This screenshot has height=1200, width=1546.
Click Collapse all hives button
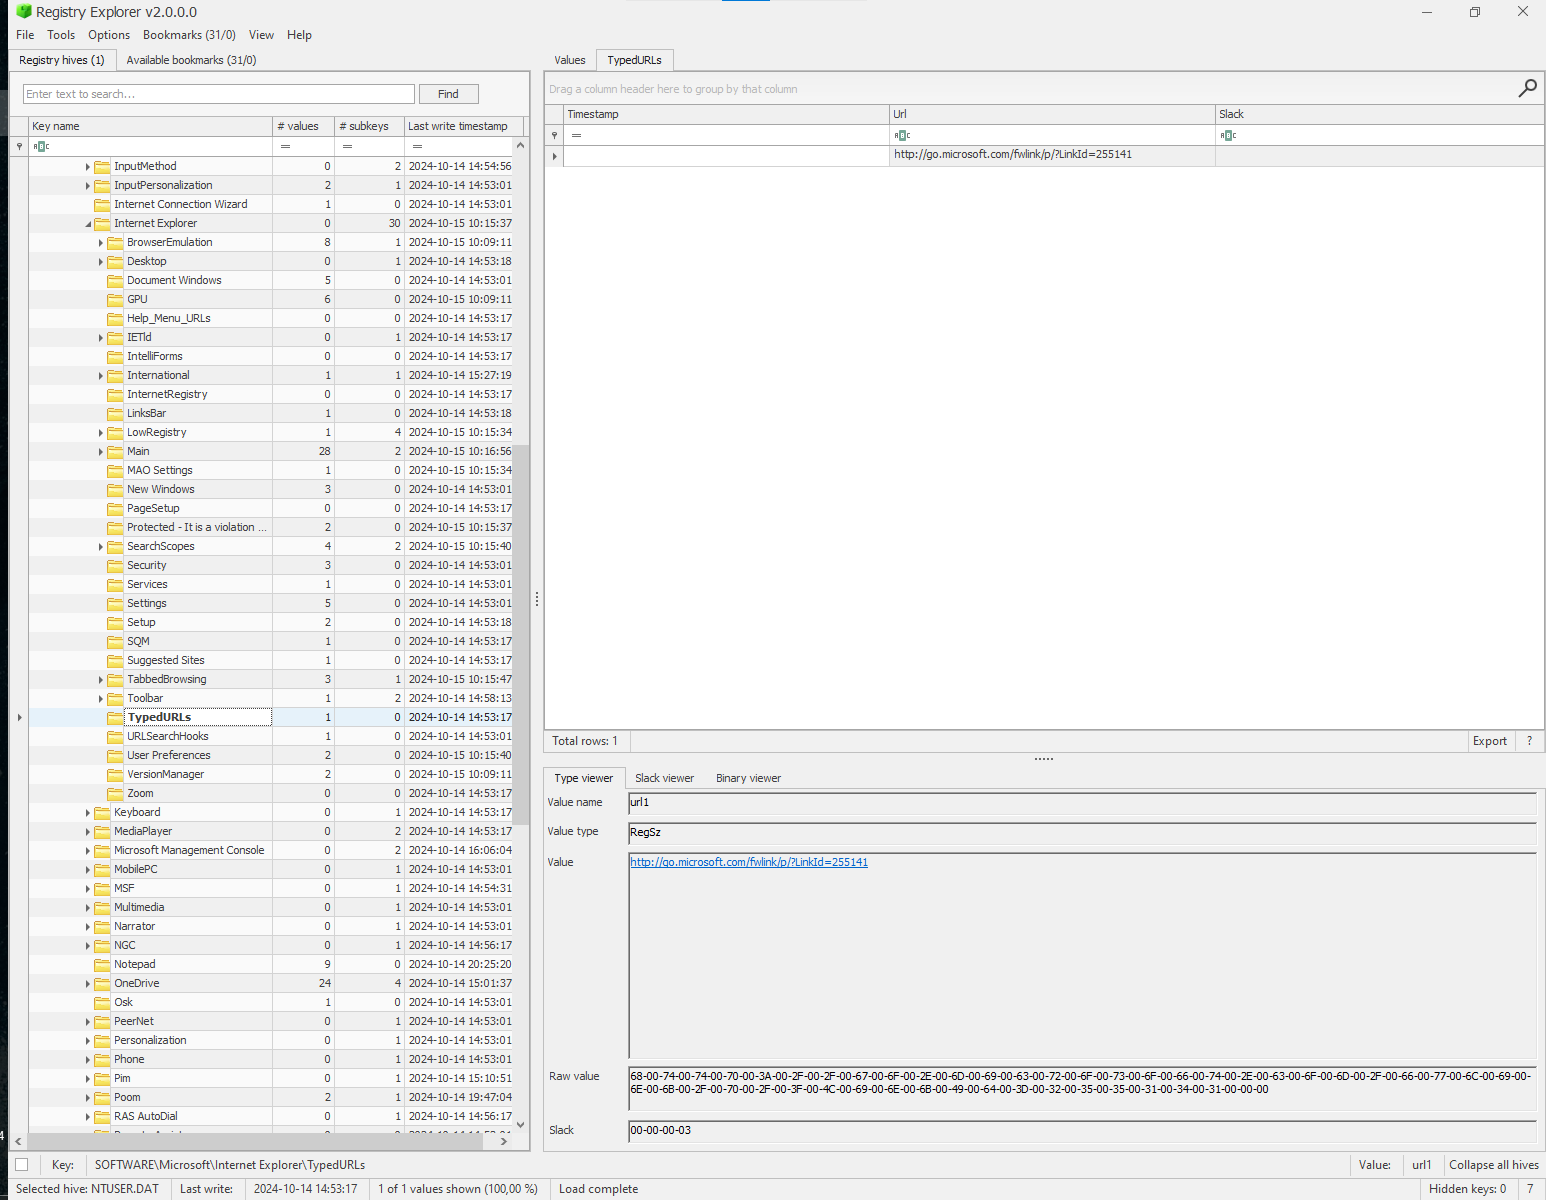(x=1493, y=1164)
